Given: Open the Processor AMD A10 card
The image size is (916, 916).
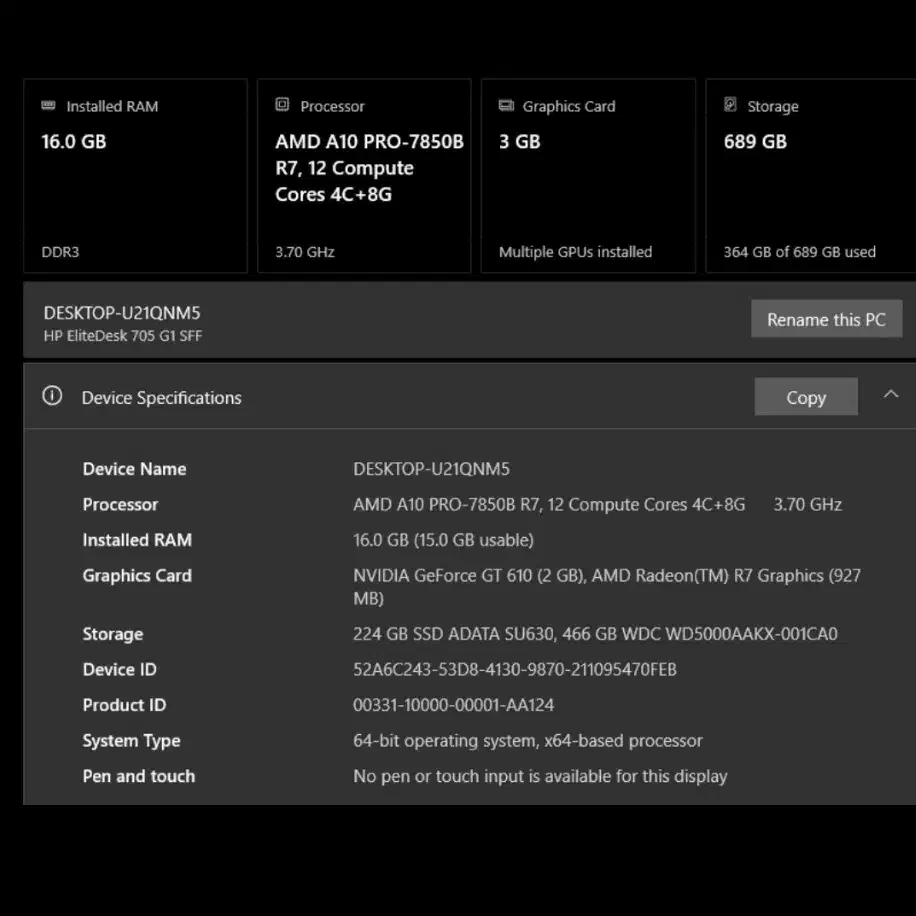Looking at the screenshot, I should pyautogui.click(x=365, y=176).
